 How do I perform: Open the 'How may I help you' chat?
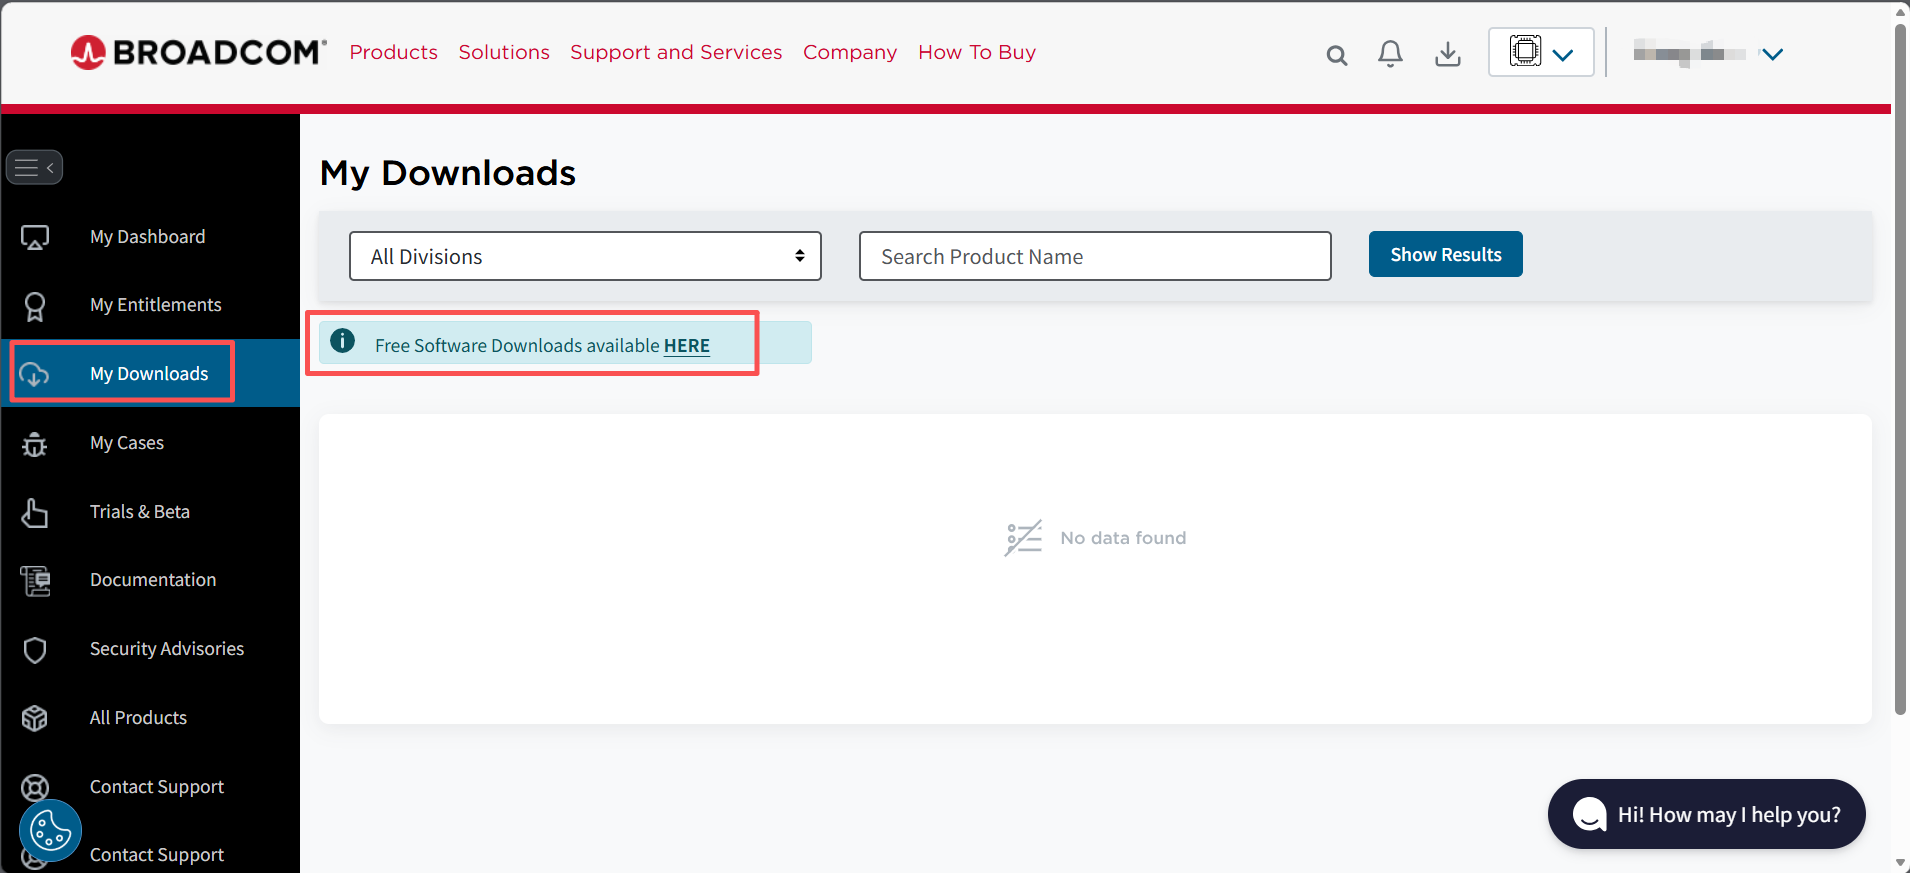pyautogui.click(x=1706, y=814)
